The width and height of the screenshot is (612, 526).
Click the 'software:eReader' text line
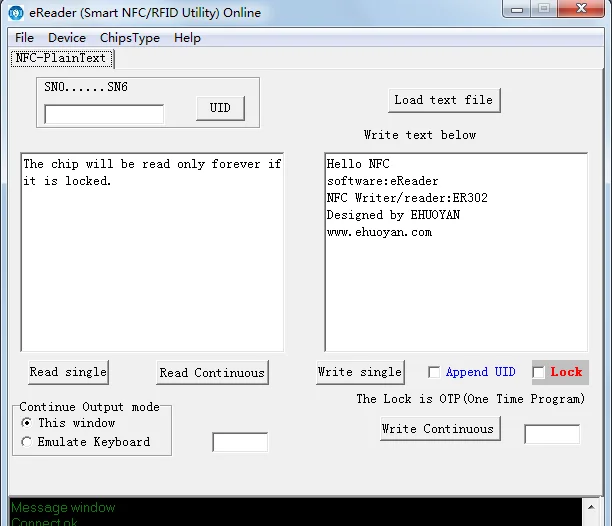pyautogui.click(x=382, y=181)
